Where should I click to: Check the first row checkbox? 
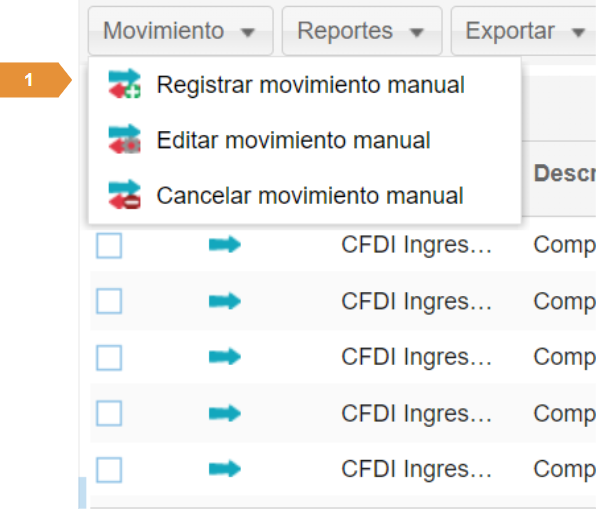tap(109, 245)
